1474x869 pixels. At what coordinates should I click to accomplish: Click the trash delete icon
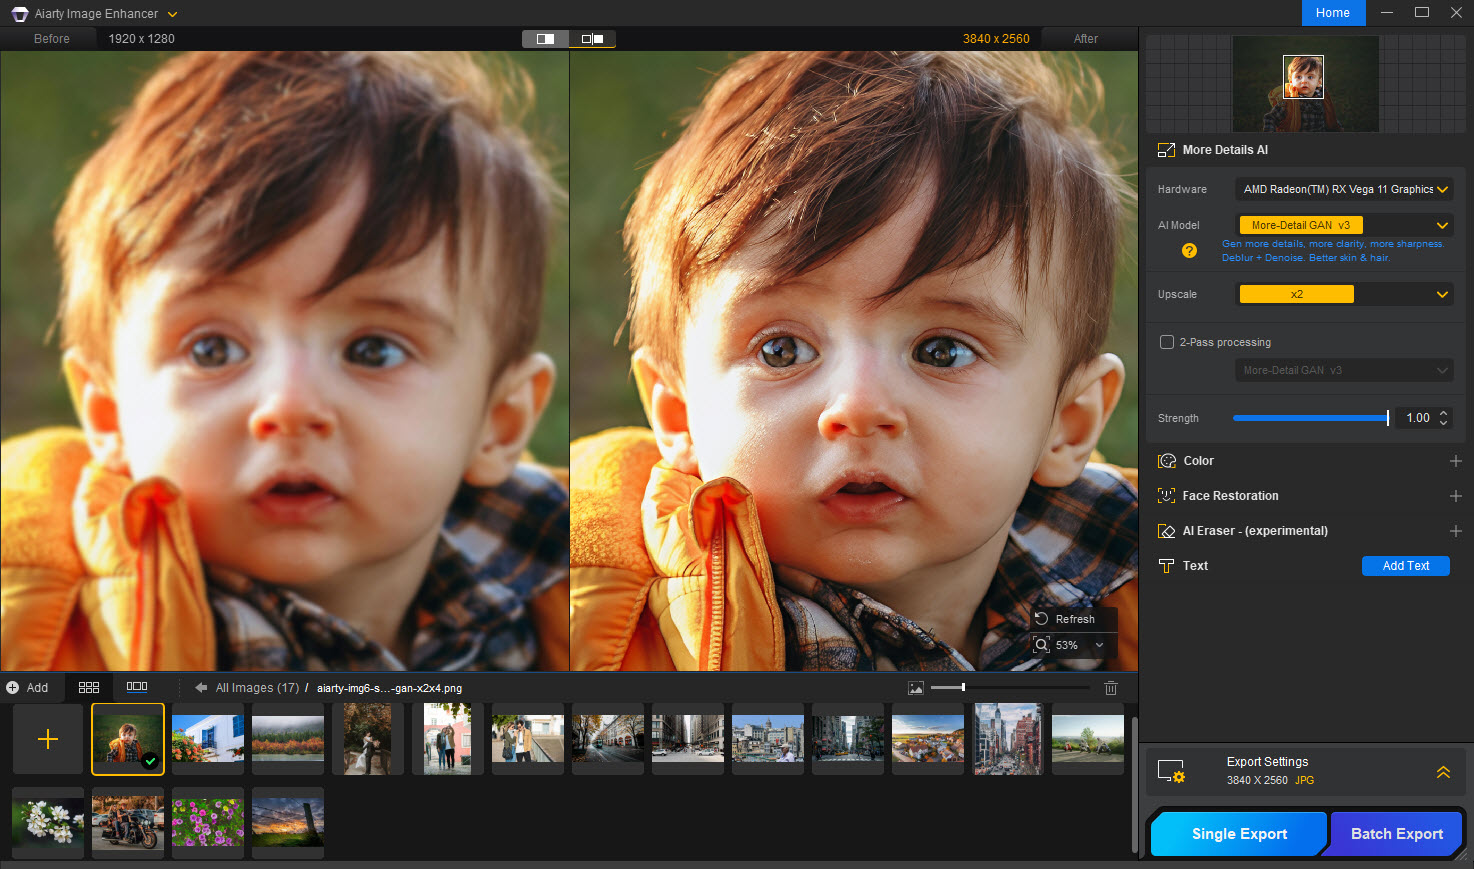pos(1110,688)
